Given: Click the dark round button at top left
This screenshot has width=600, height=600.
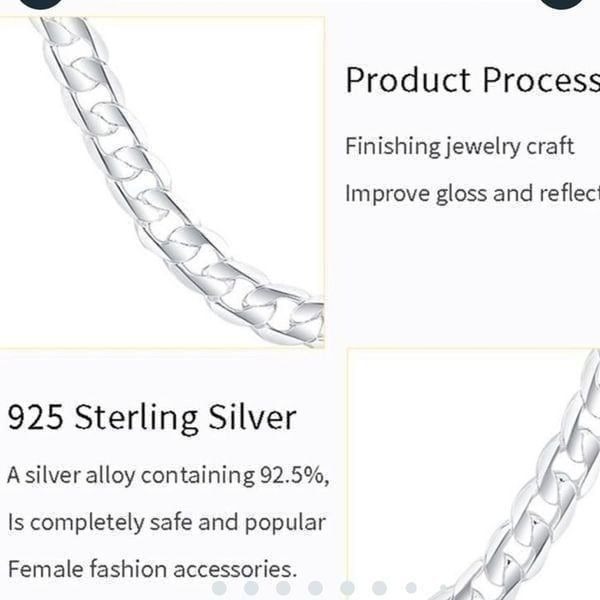Looking at the screenshot, I should pyautogui.click(x=40, y=3).
